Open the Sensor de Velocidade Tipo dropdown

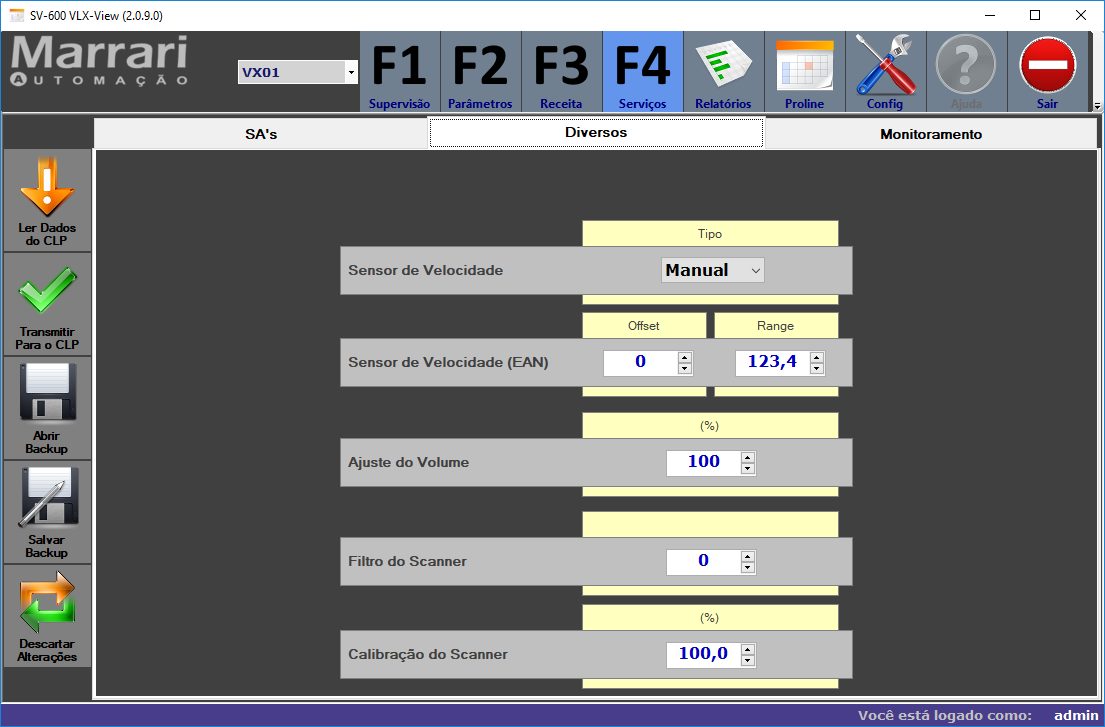[x=712, y=270]
